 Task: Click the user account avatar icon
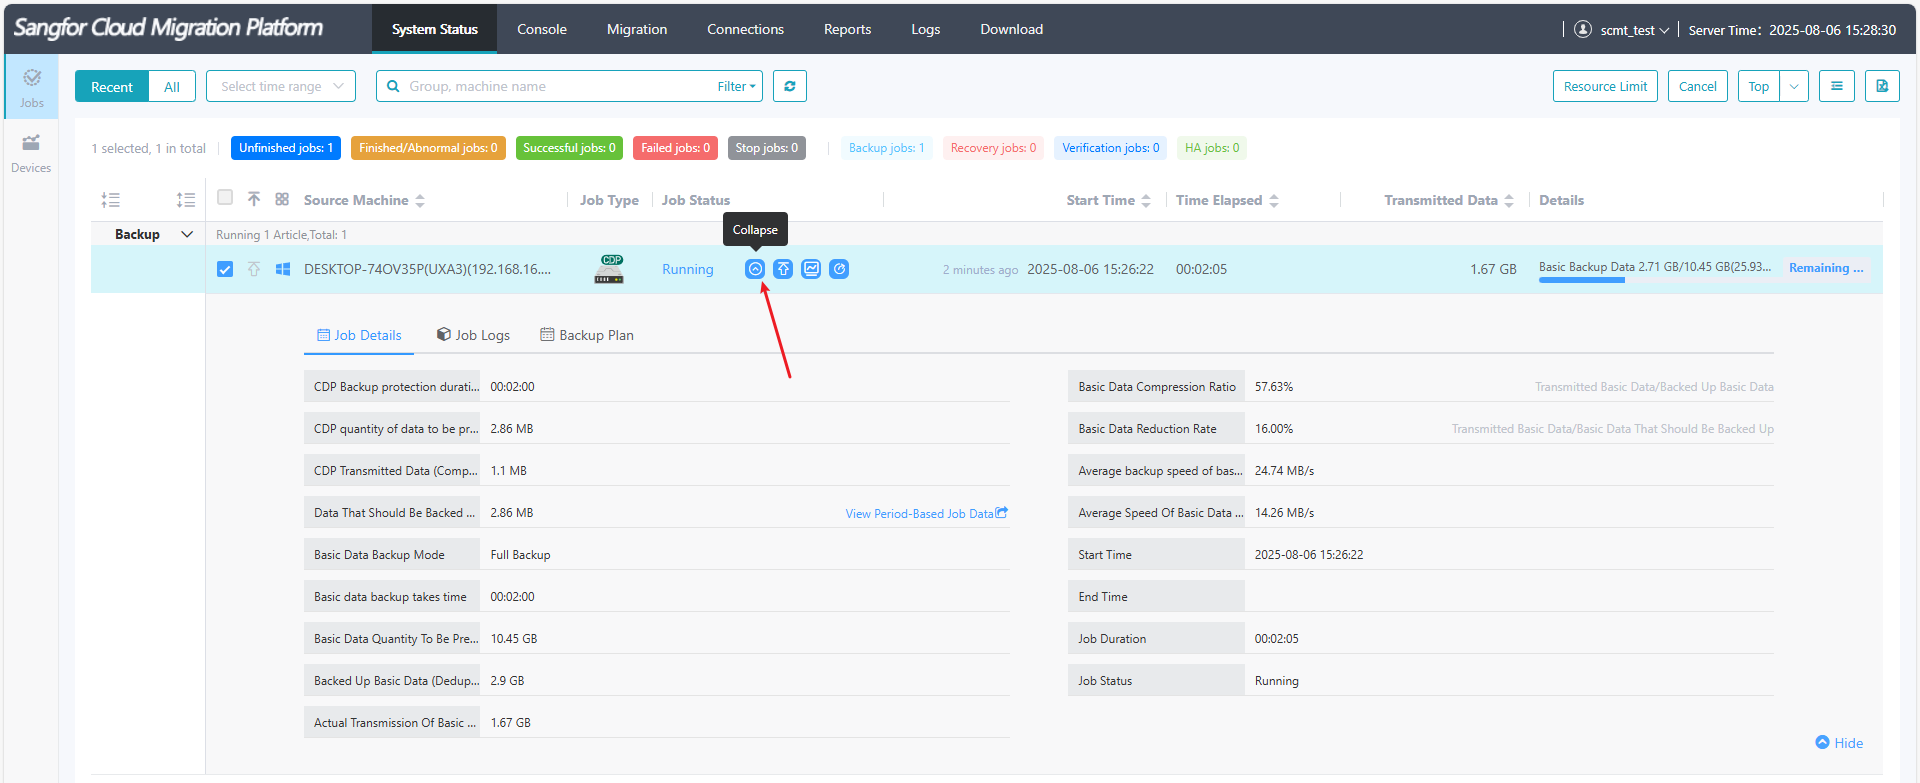pyautogui.click(x=1583, y=29)
